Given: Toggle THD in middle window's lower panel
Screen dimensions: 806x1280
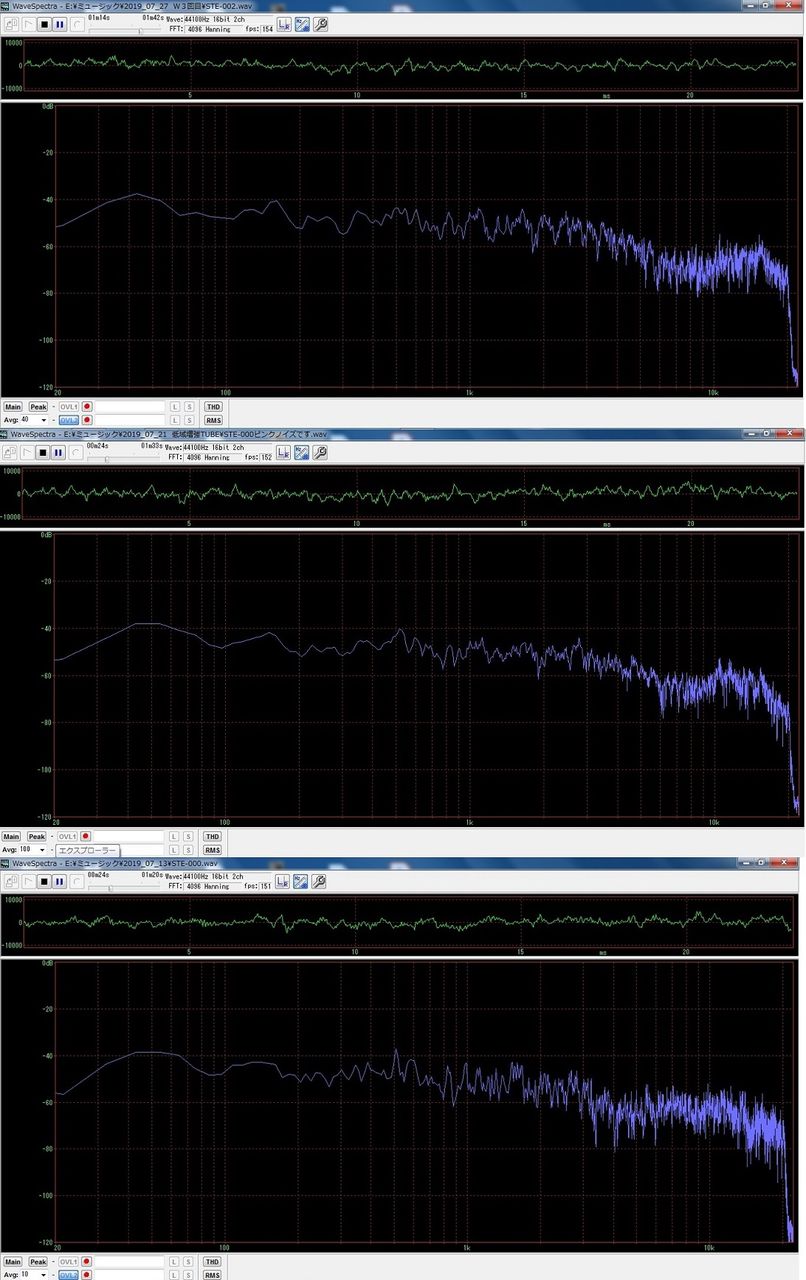Looking at the screenshot, I should coord(213,837).
